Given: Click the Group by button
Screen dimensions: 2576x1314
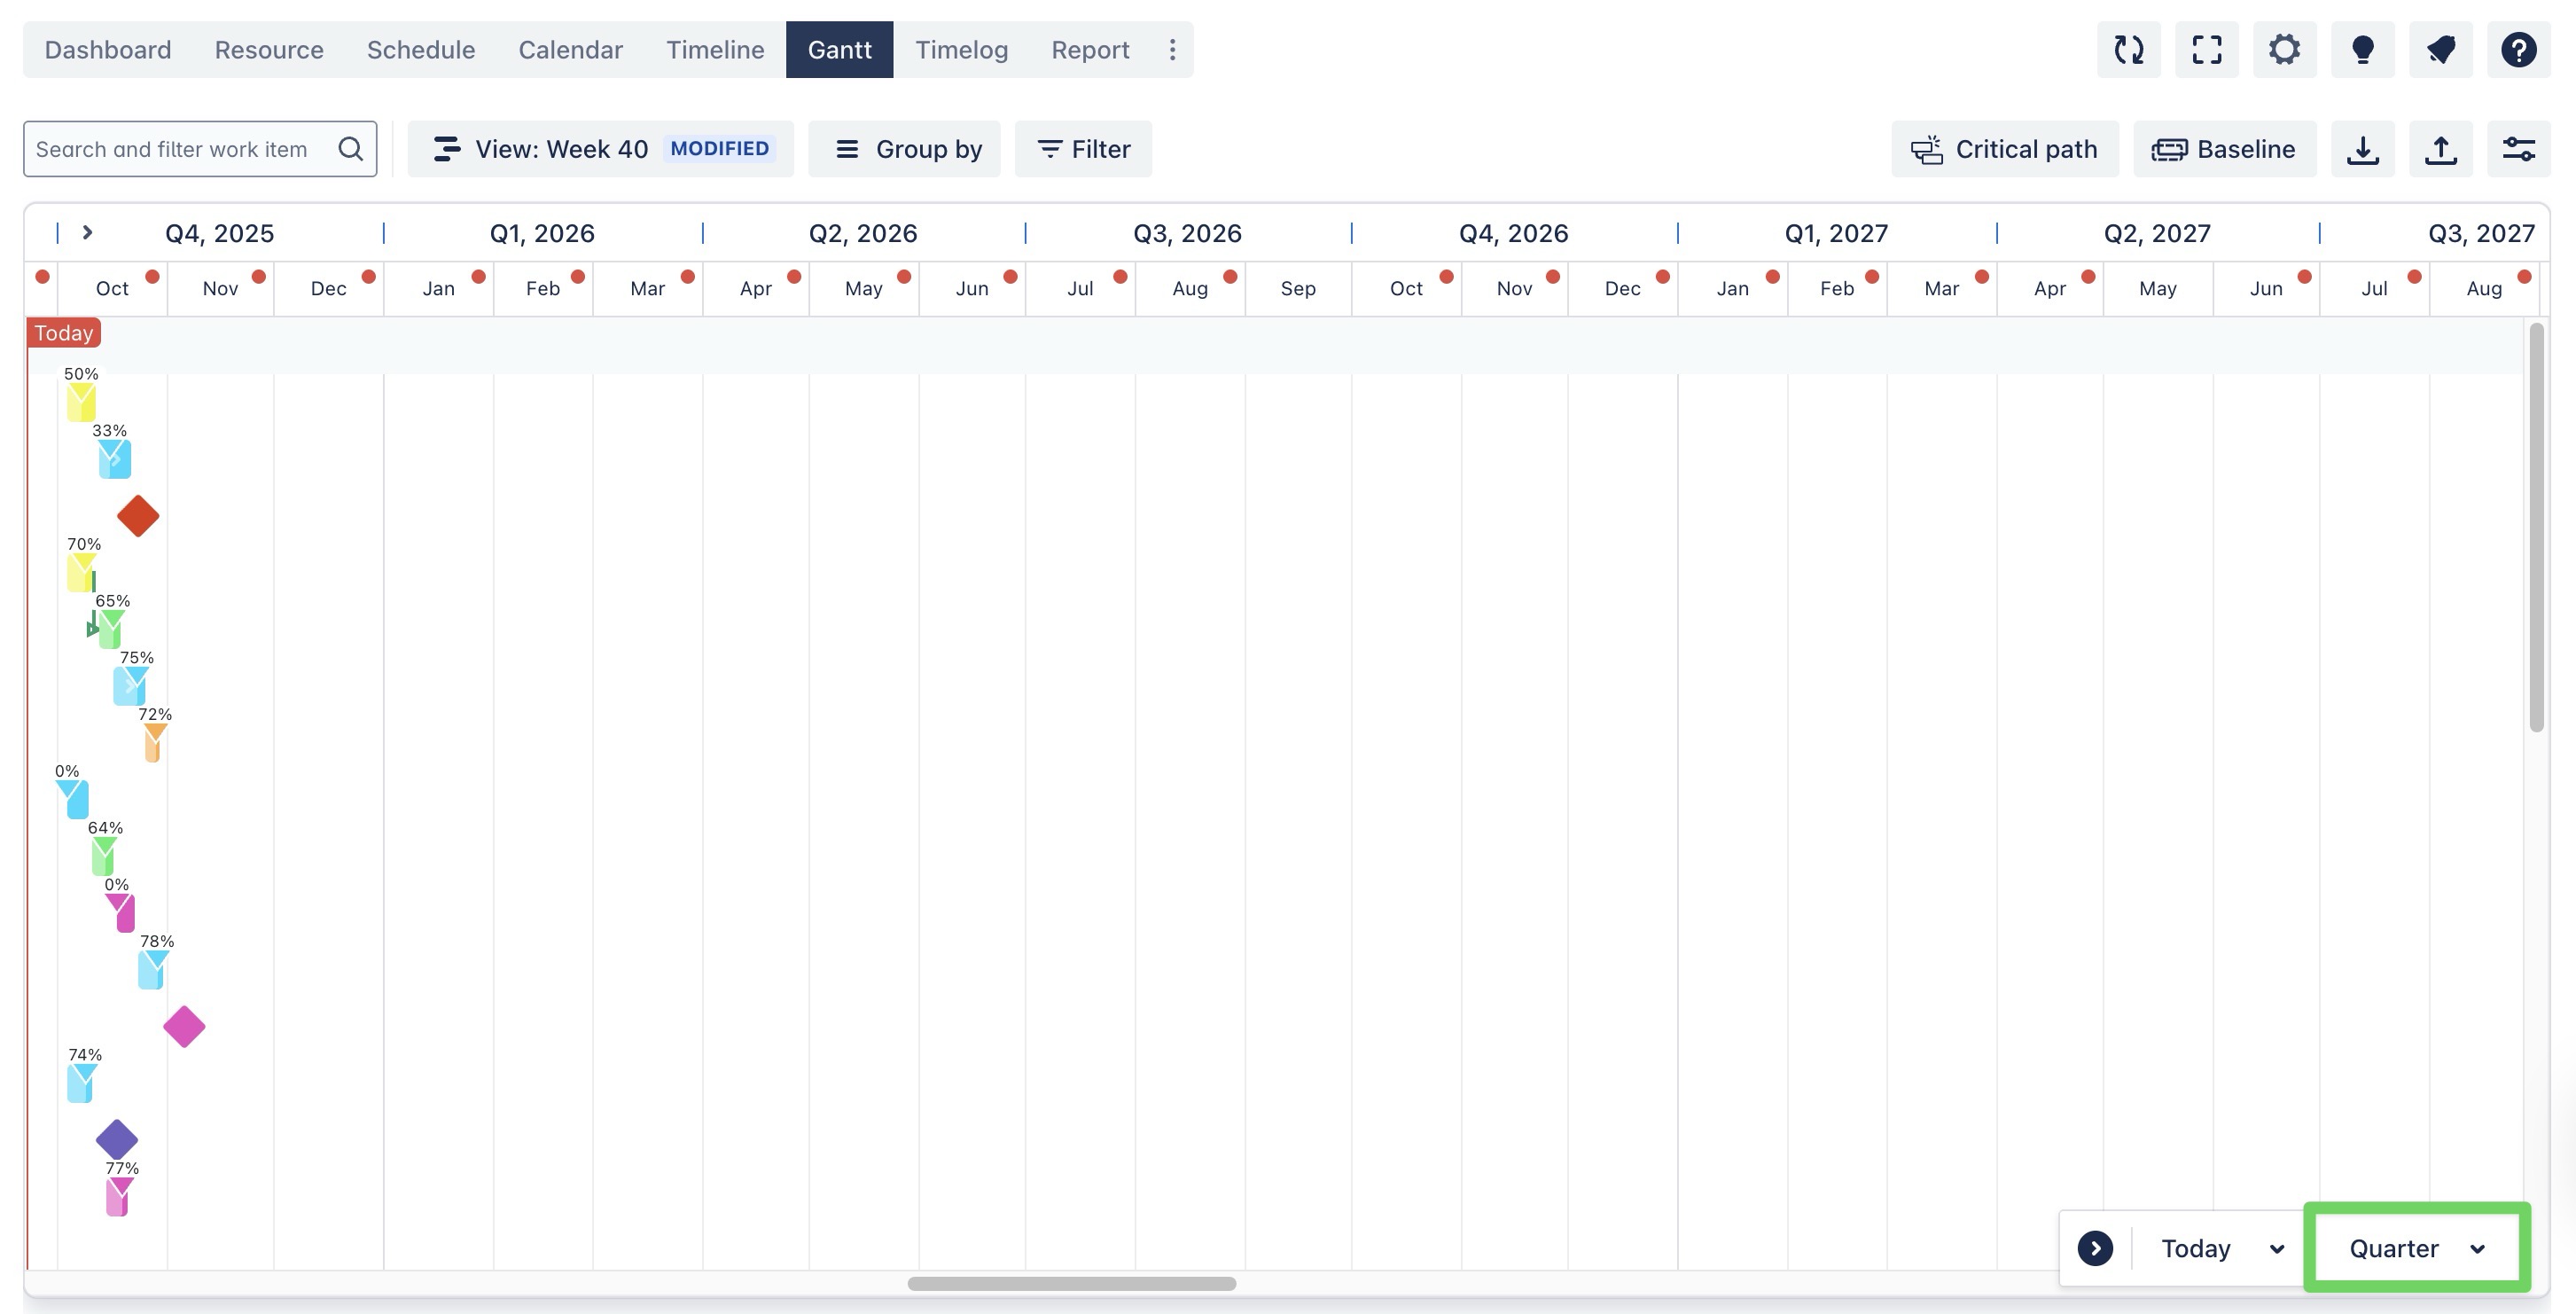Looking at the screenshot, I should (x=904, y=149).
